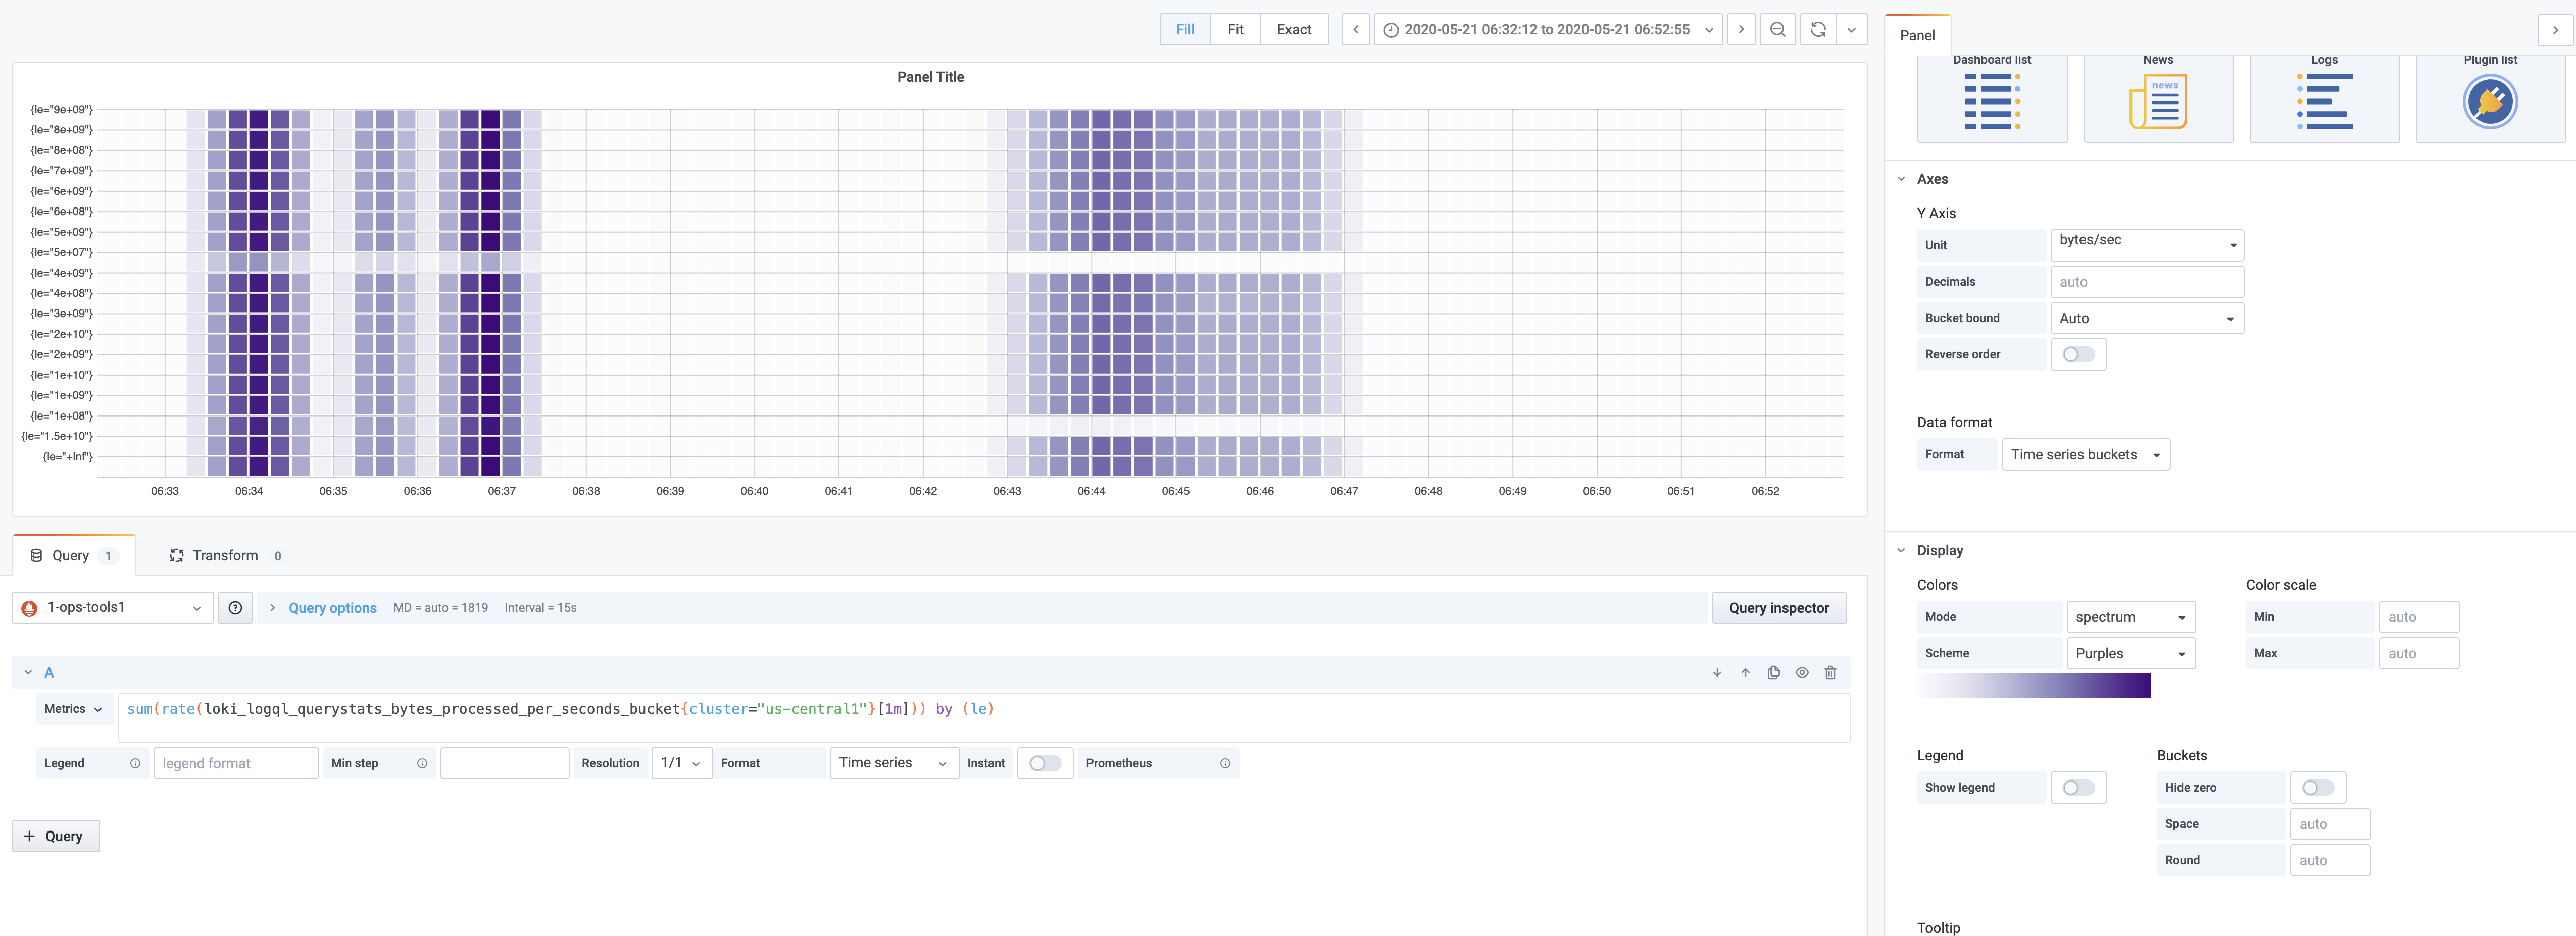Click the zoom out time range icon
This screenshot has height=936, width=2576.
[x=1778, y=29]
